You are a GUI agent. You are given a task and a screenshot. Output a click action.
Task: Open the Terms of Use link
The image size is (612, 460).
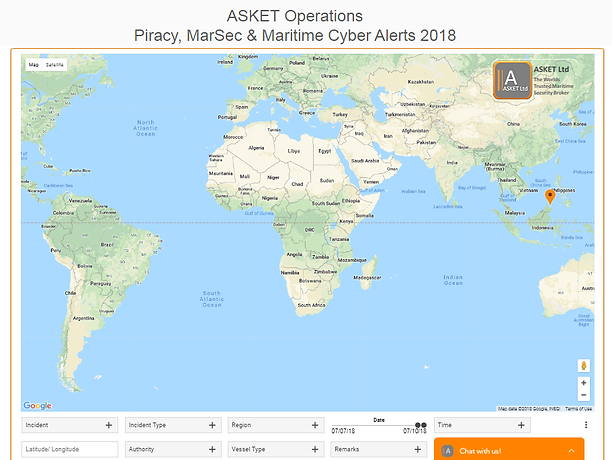[x=578, y=408]
